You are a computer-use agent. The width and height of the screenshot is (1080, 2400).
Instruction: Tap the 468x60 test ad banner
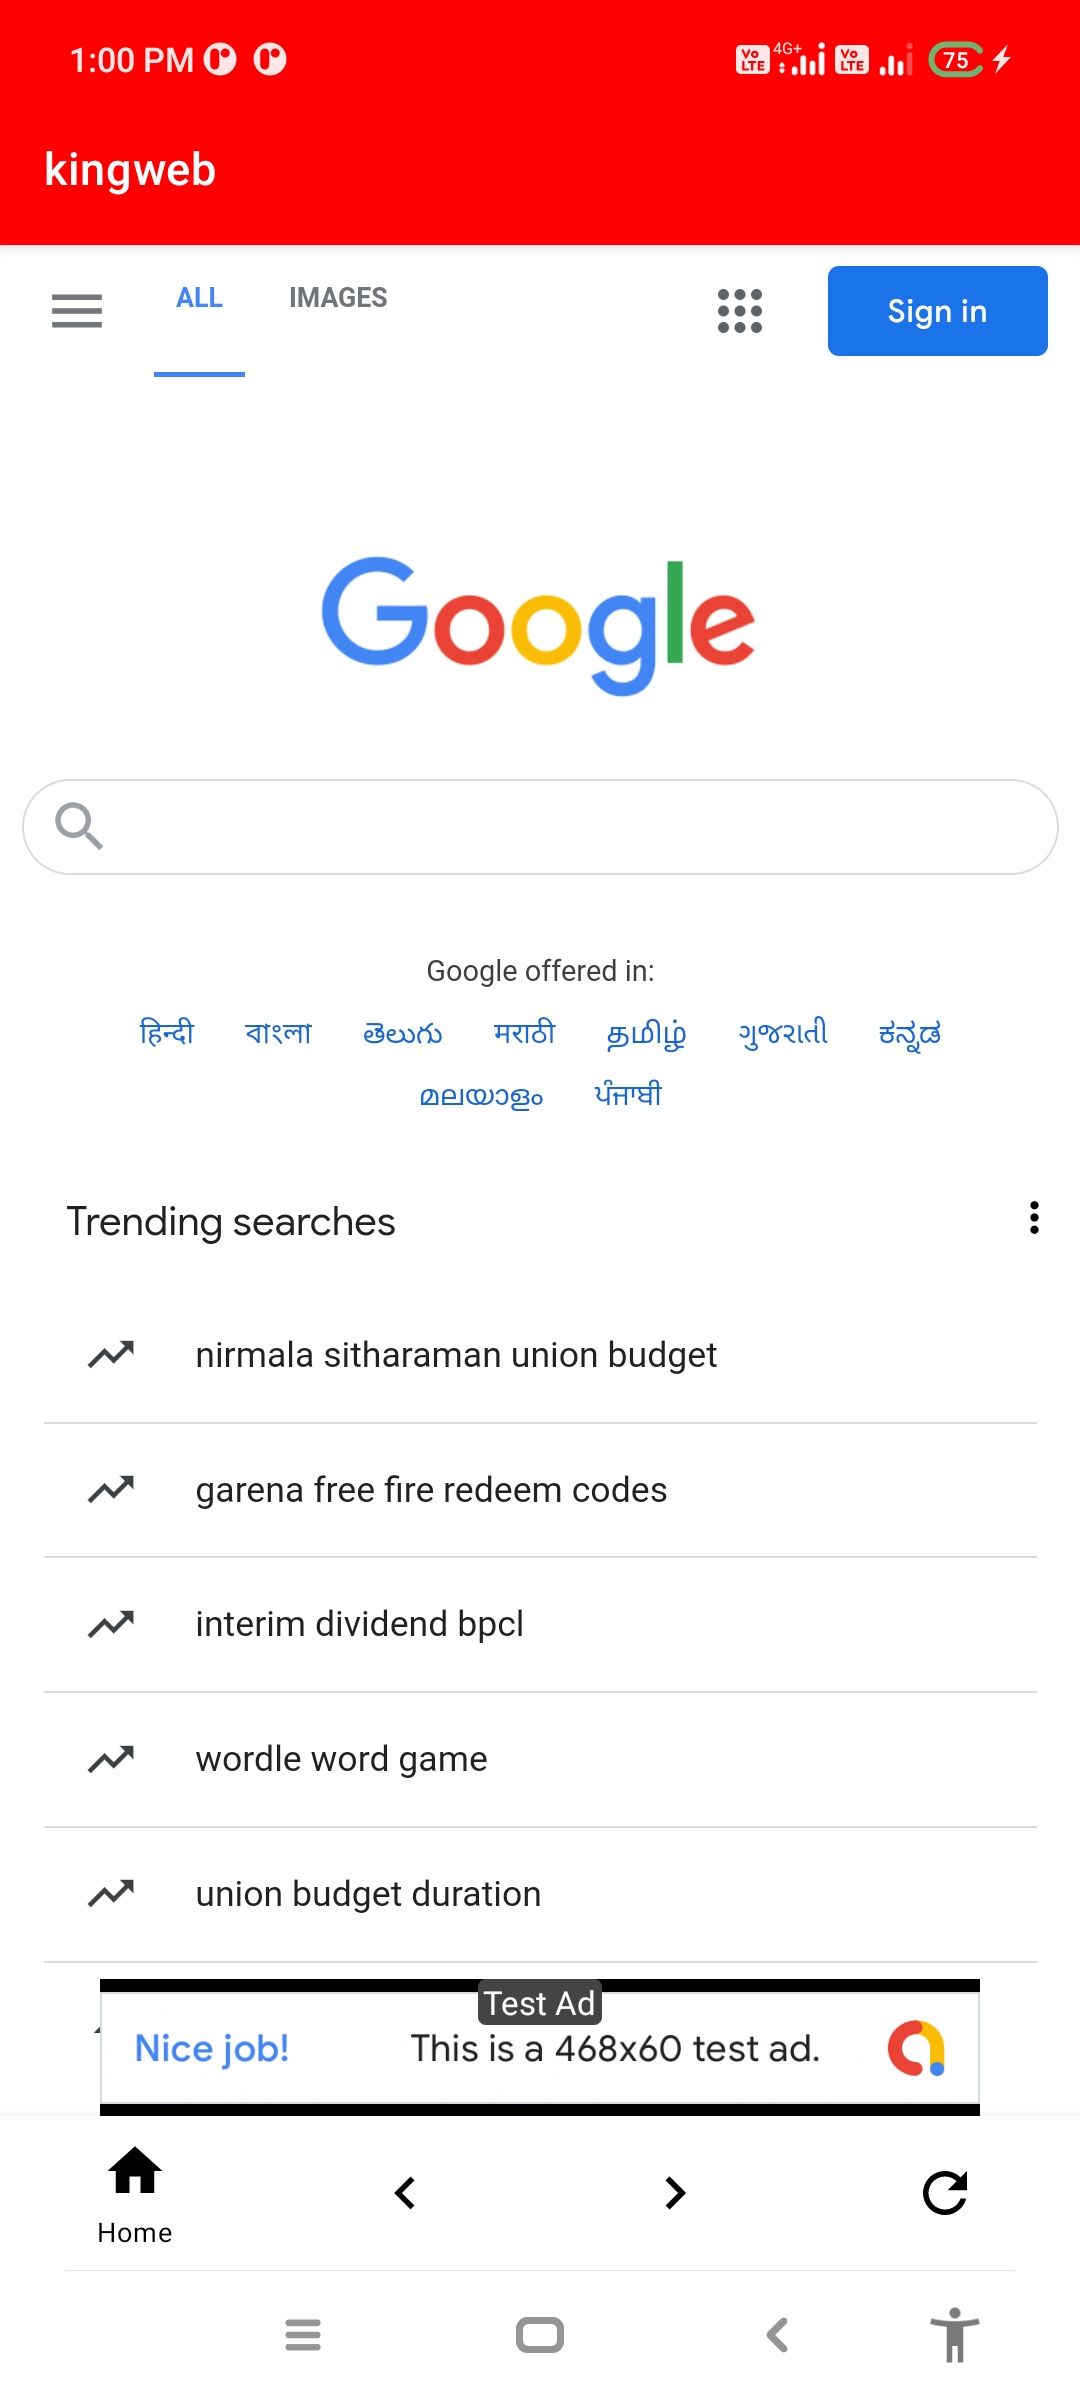tap(540, 2048)
